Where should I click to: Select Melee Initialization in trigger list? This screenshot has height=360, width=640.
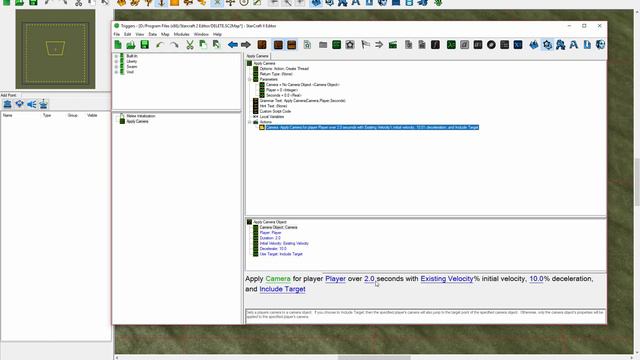tap(140, 116)
